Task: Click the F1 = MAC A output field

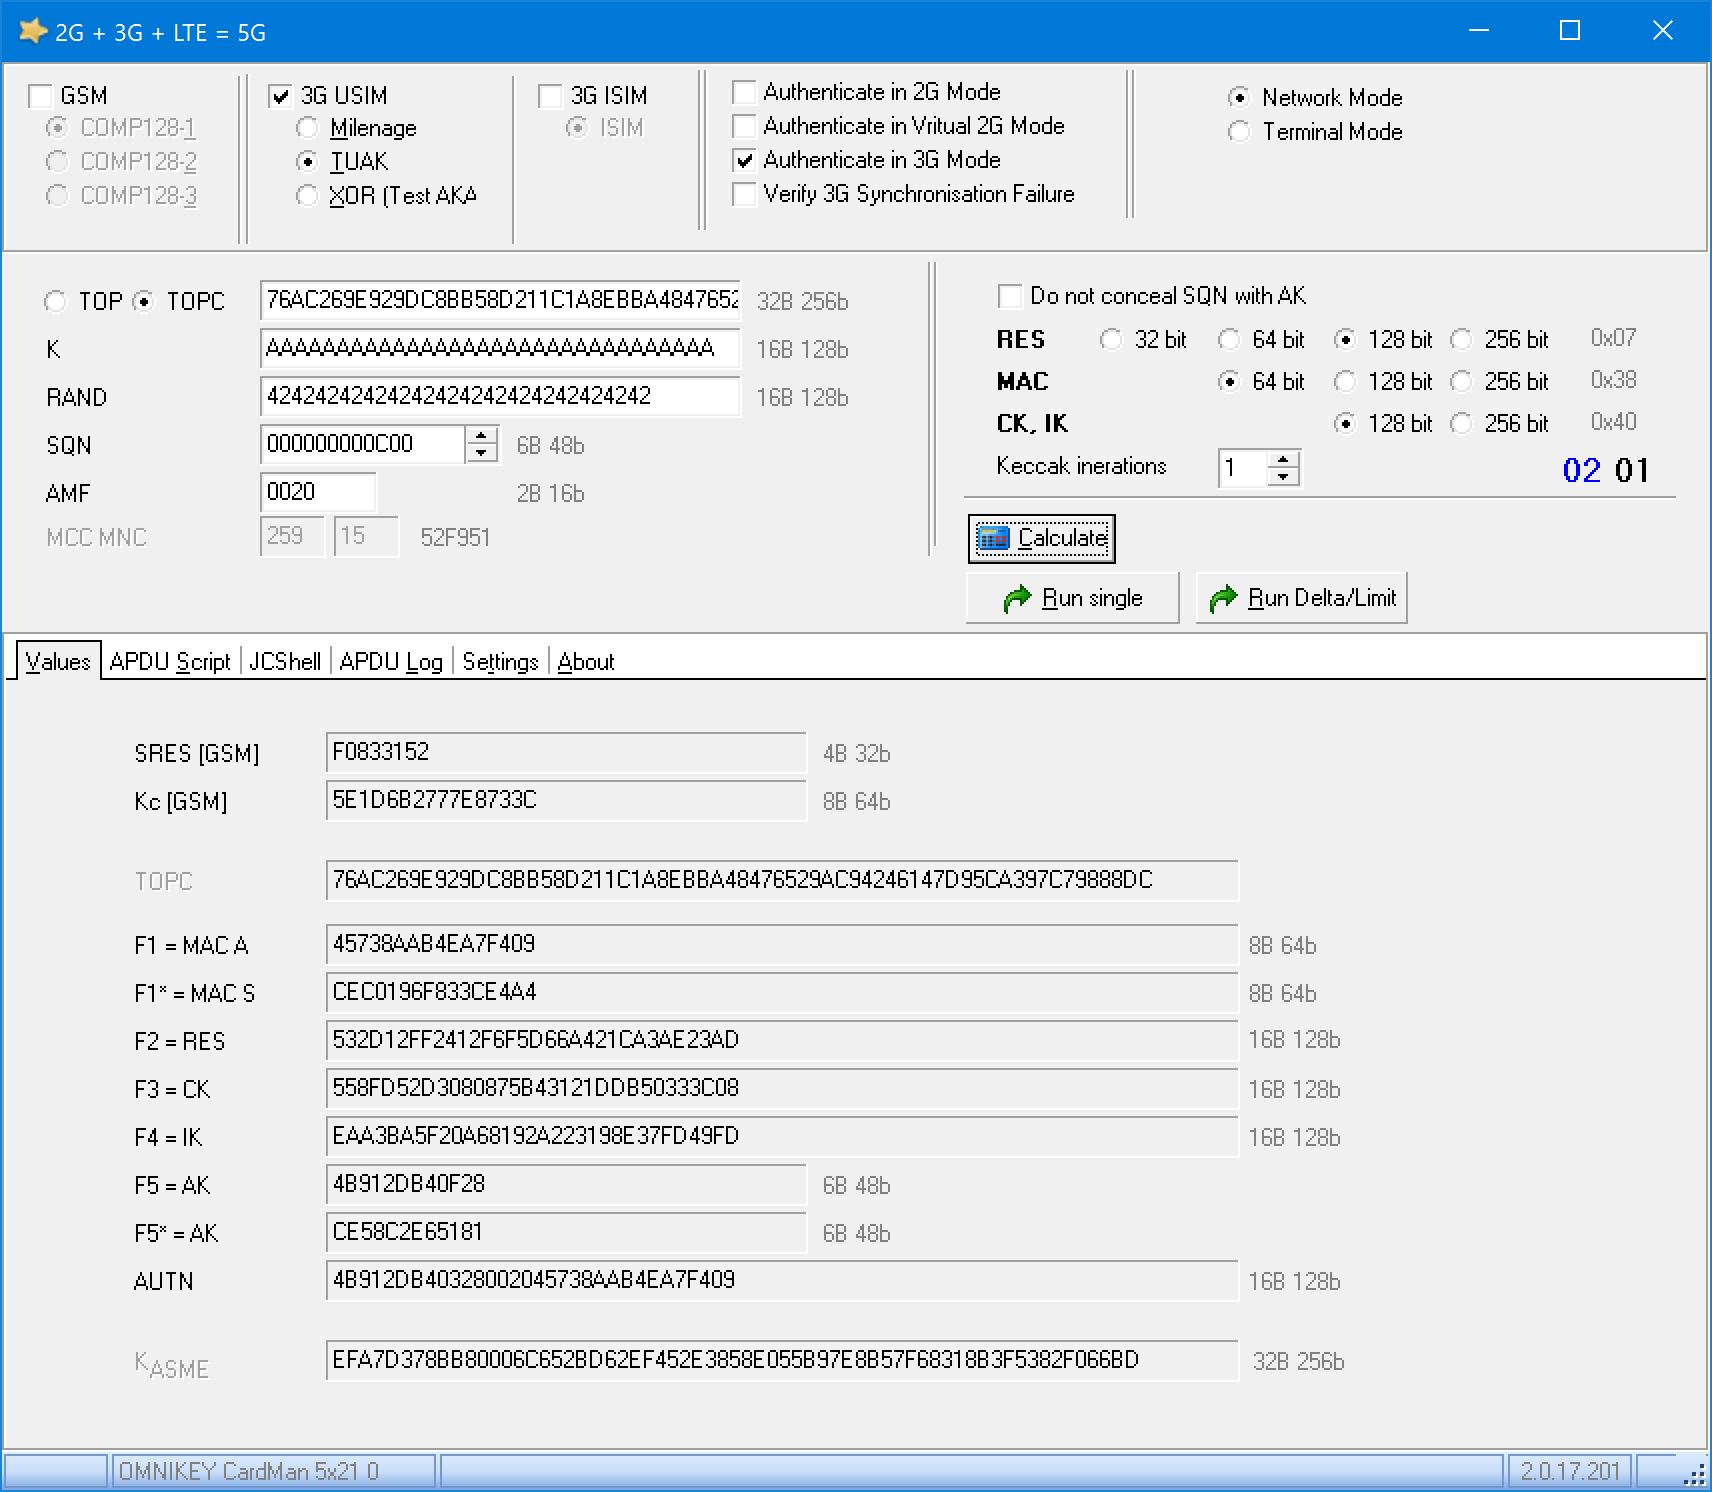Action: point(782,944)
